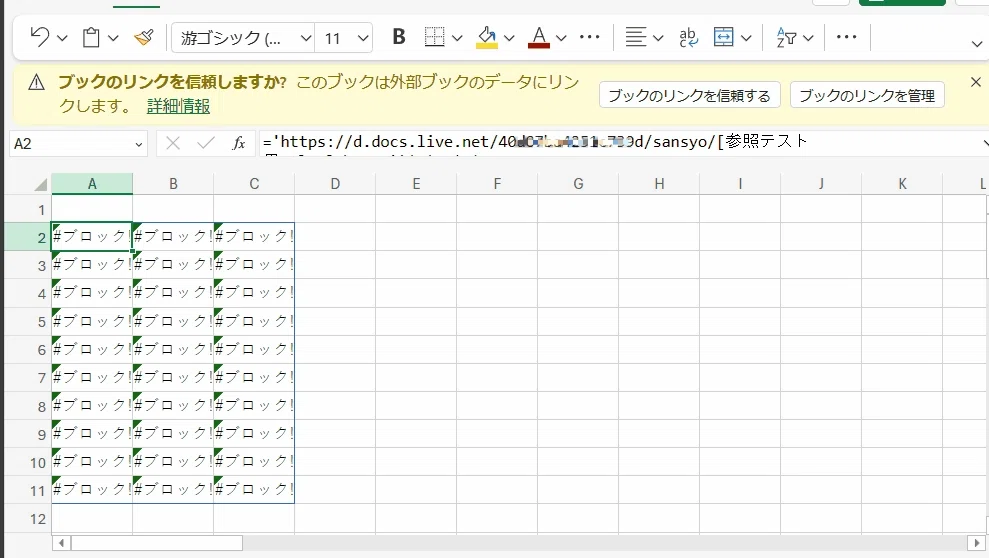This screenshot has width=989, height=558.
Task: Click the Paste clipboard icon
Action: point(91,37)
